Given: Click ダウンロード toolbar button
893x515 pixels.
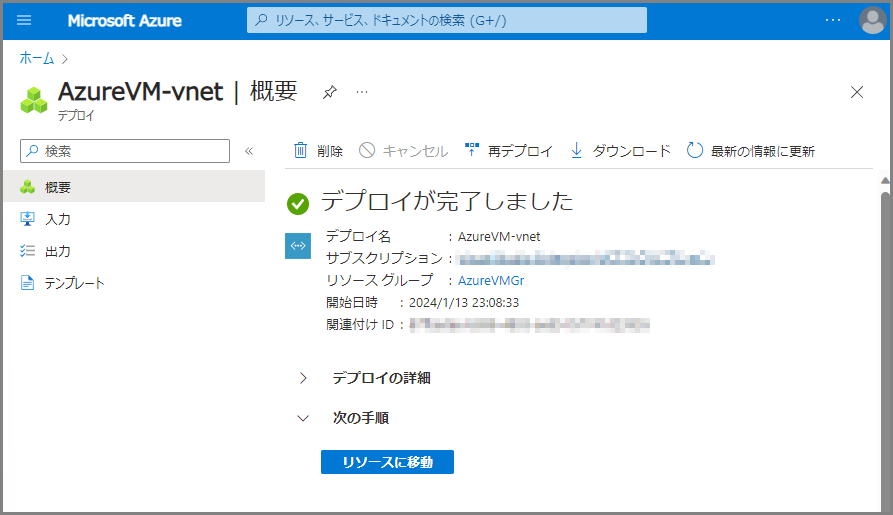Looking at the screenshot, I should (x=620, y=151).
